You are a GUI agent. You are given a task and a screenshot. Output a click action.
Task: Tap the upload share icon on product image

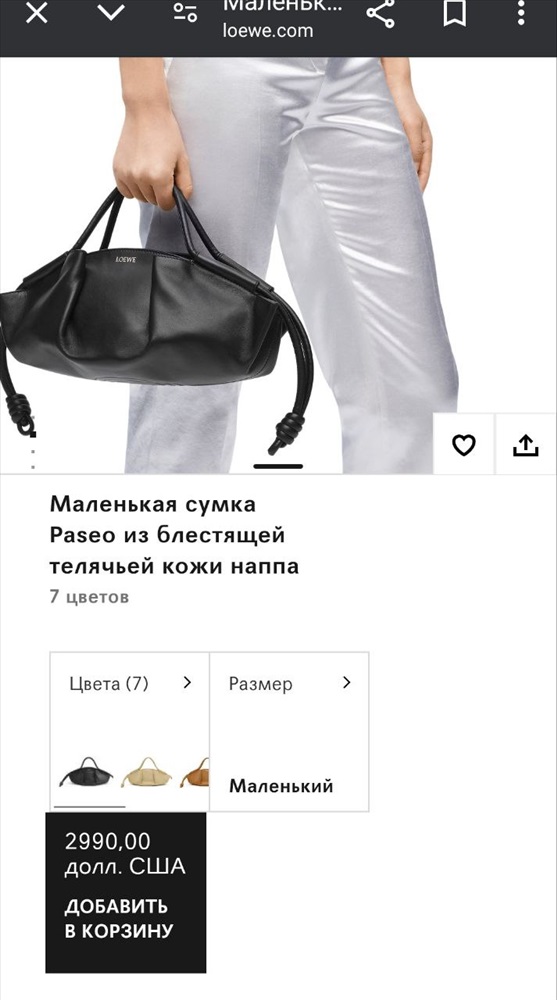click(526, 445)
